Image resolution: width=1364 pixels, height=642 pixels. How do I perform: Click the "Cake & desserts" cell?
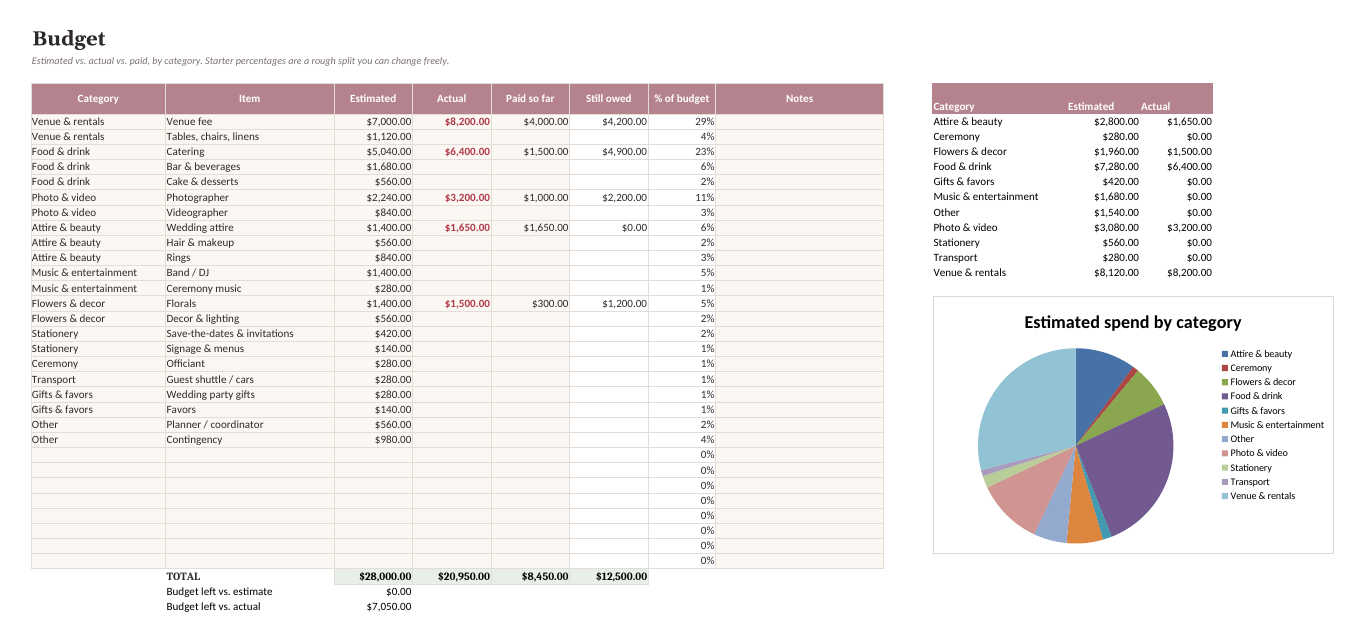pos(250,182)
